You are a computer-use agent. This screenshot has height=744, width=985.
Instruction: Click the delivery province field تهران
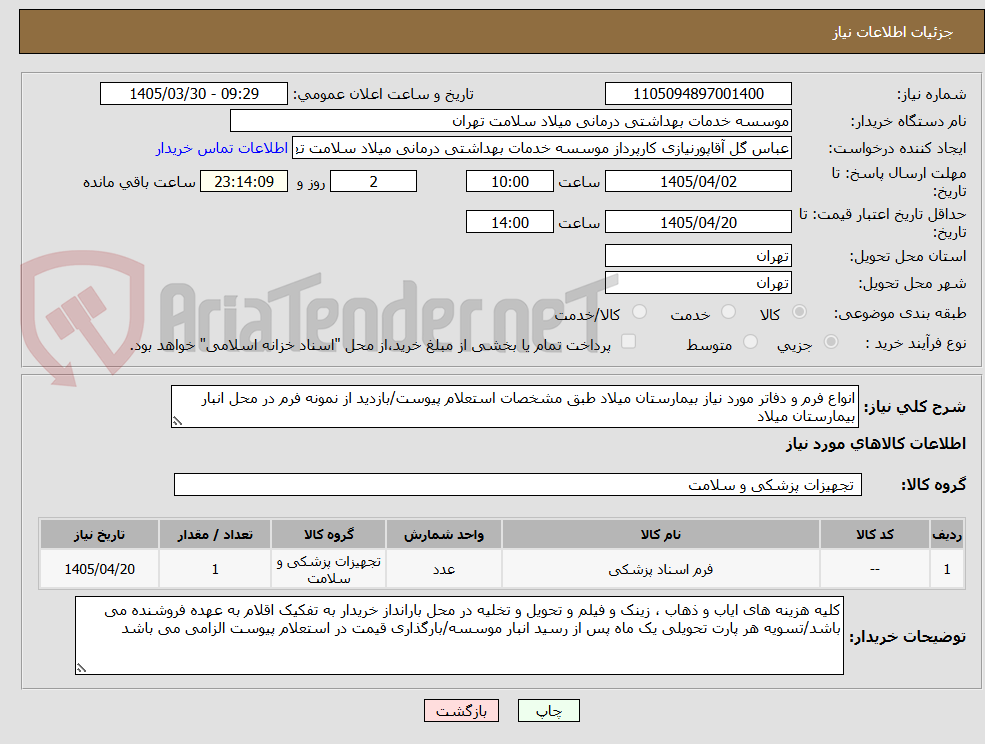(x=698, y=256)
